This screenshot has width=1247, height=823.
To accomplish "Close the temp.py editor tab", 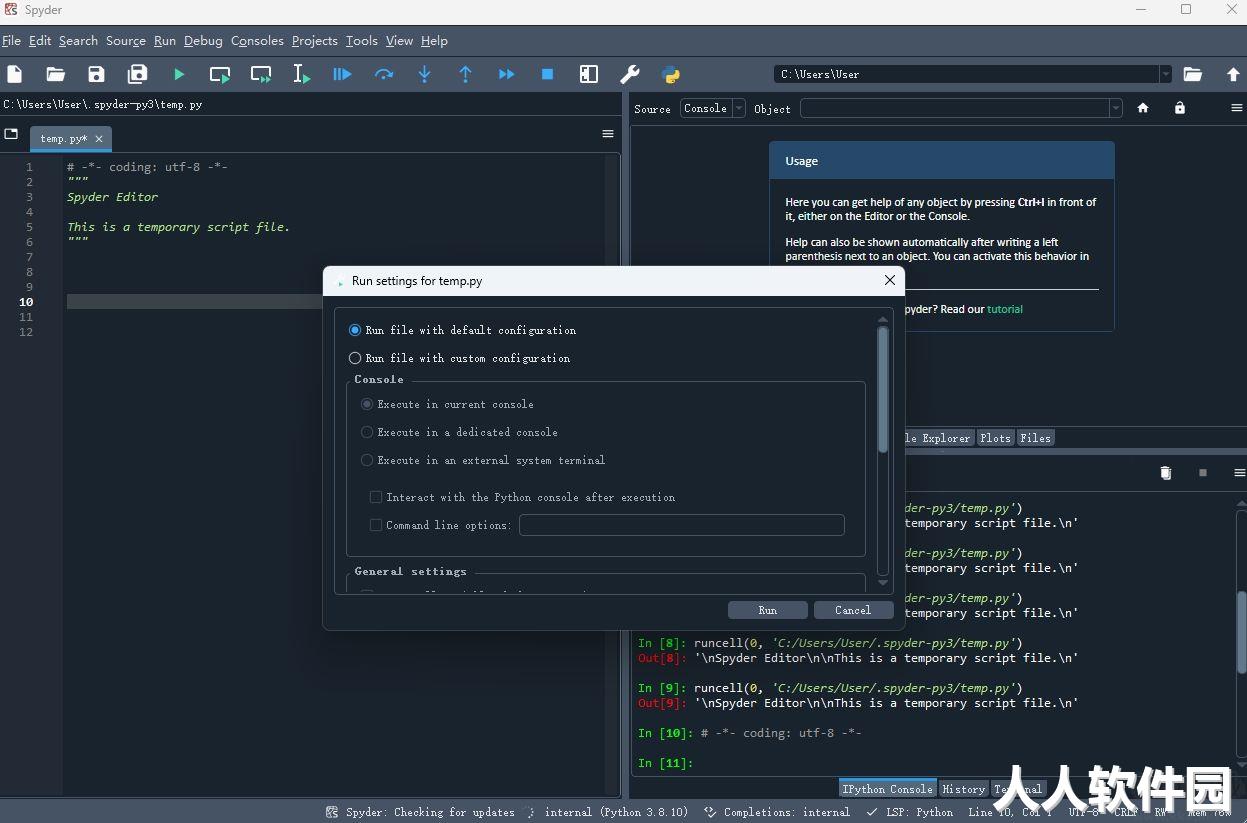I will click(99, 139).
